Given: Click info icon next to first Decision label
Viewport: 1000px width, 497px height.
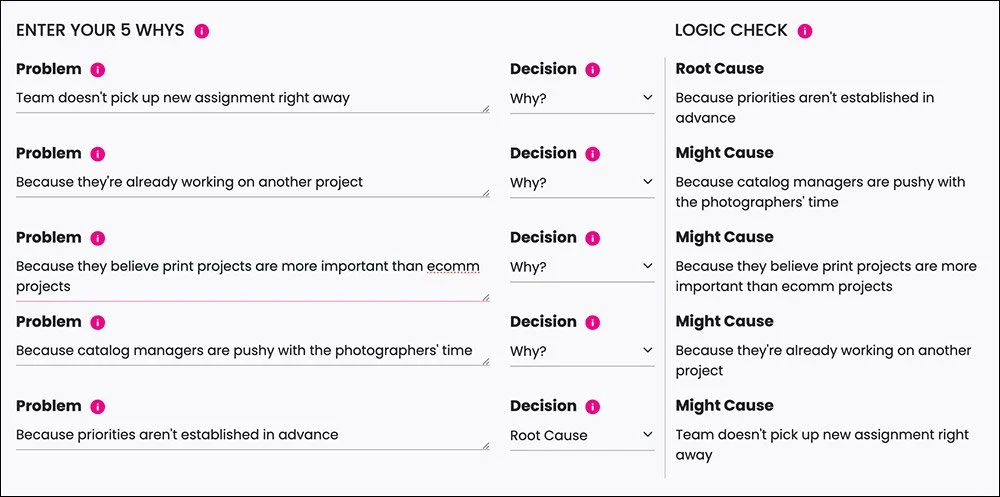Looking at the screenshot, I should (x=593, y=70).
